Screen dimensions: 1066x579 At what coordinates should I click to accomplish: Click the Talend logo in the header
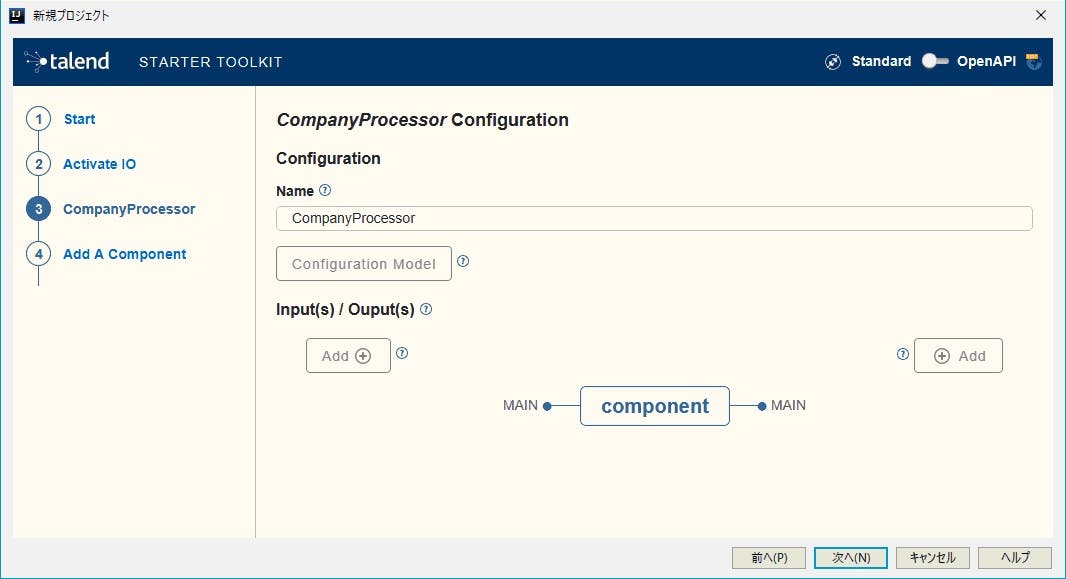pyautogui.click(x=66, y=60)
